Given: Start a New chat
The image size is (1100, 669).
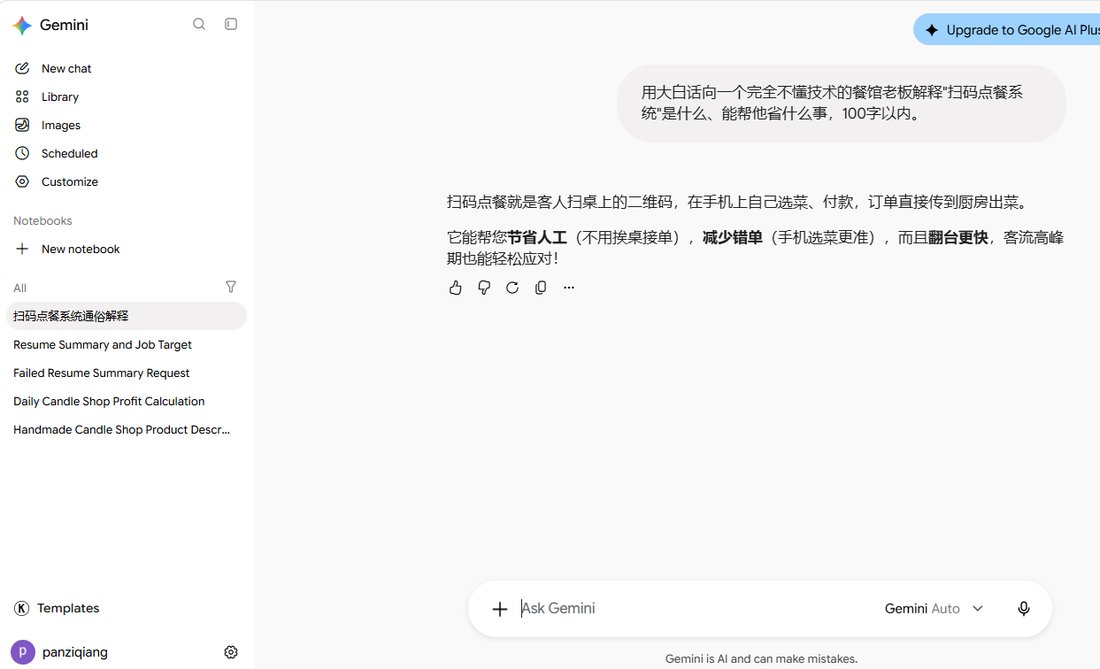Looking at the screenshot, I should pos(66,69).
